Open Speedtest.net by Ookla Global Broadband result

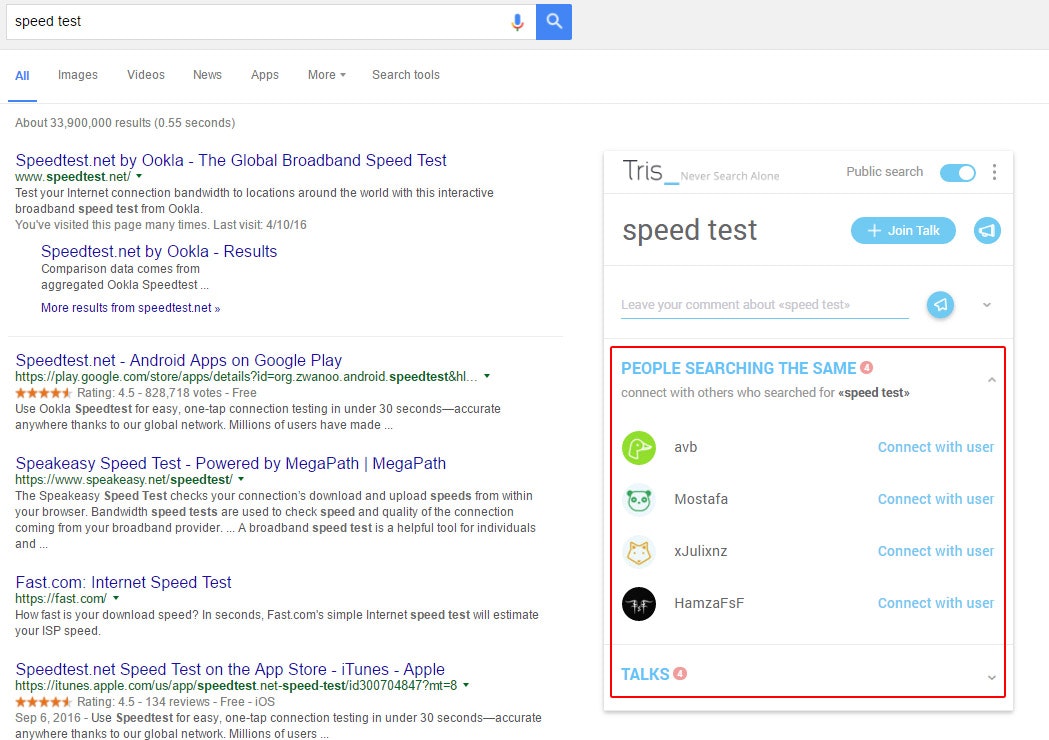pyautogui.click(x=231, y=161)
